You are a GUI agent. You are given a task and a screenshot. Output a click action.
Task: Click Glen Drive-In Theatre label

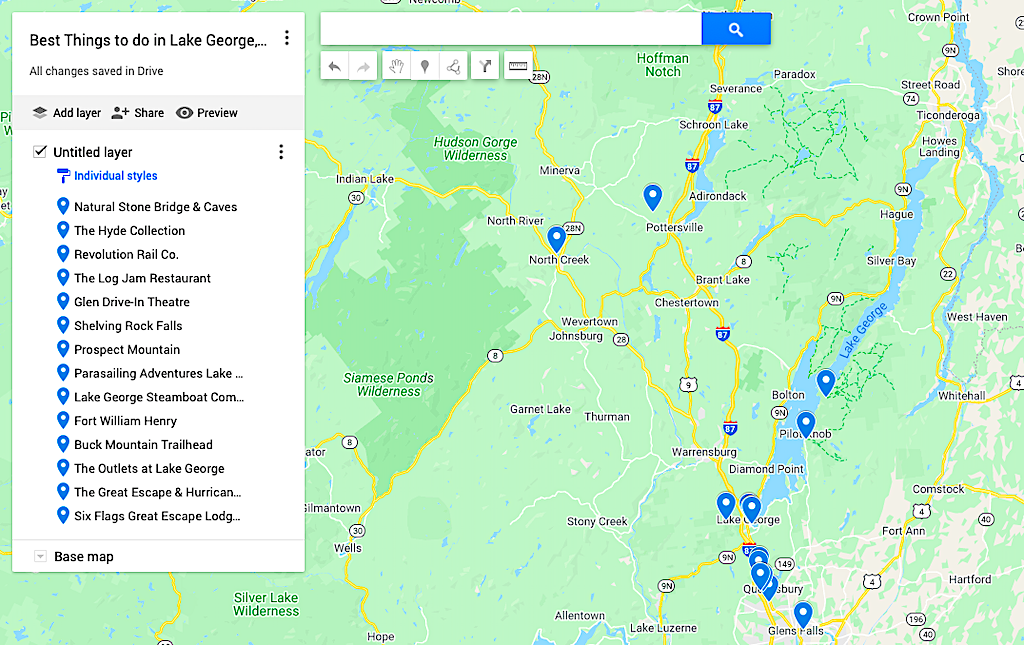tap(132, 302)
